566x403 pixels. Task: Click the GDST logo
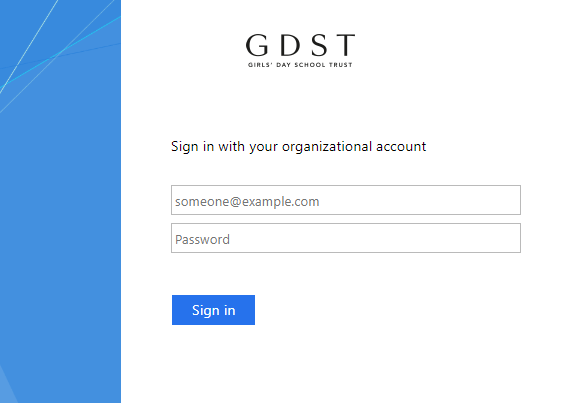pos(300,51)
